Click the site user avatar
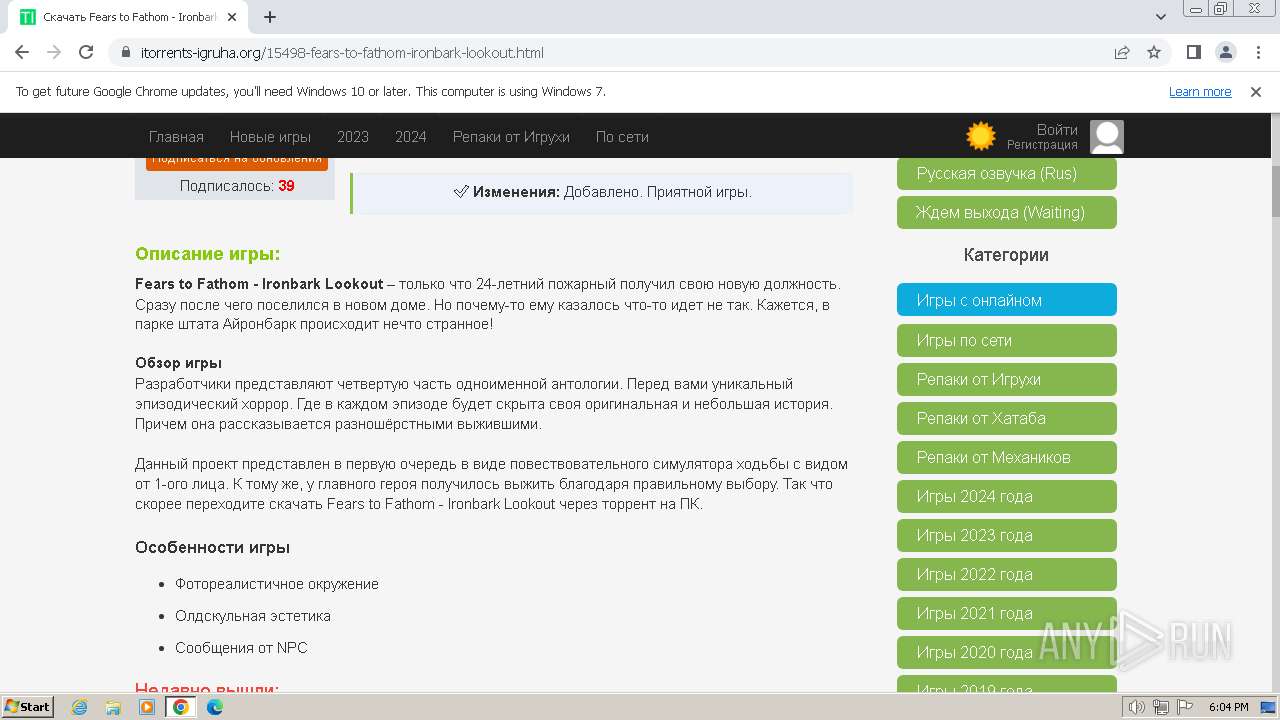 click(x=1107, y=137)
